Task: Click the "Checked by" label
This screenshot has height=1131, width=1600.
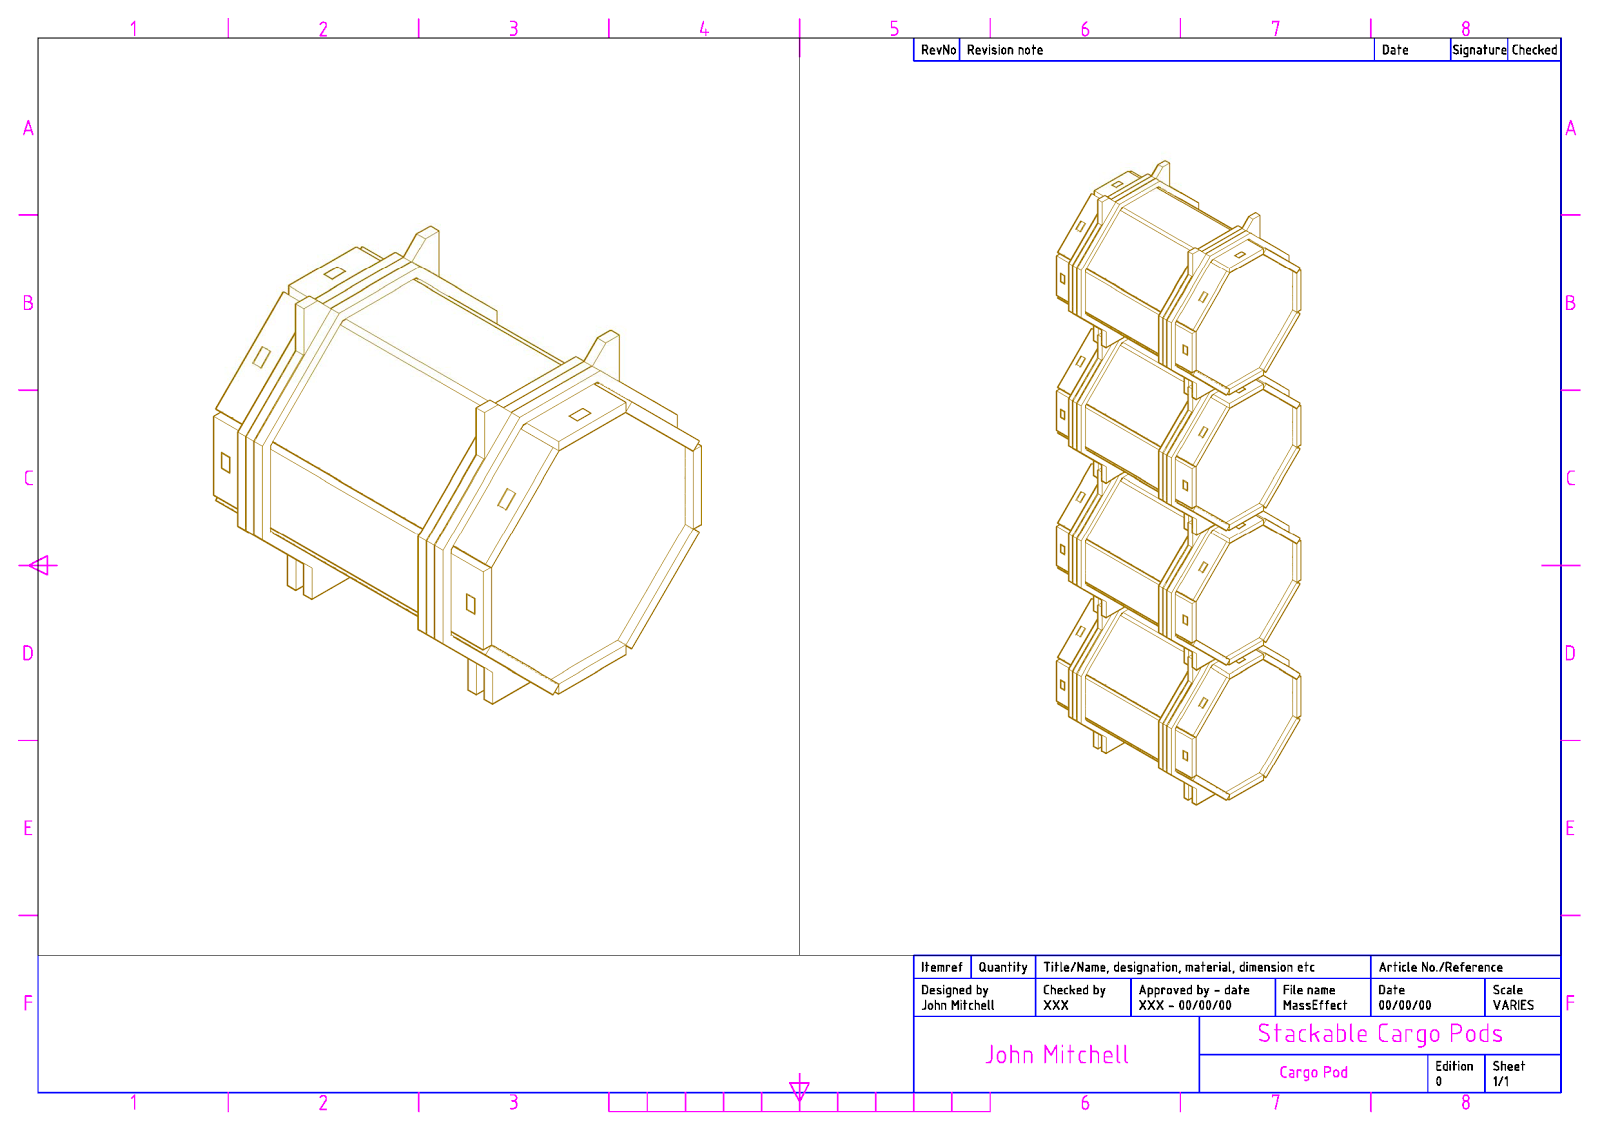Action: point(1074,990)
